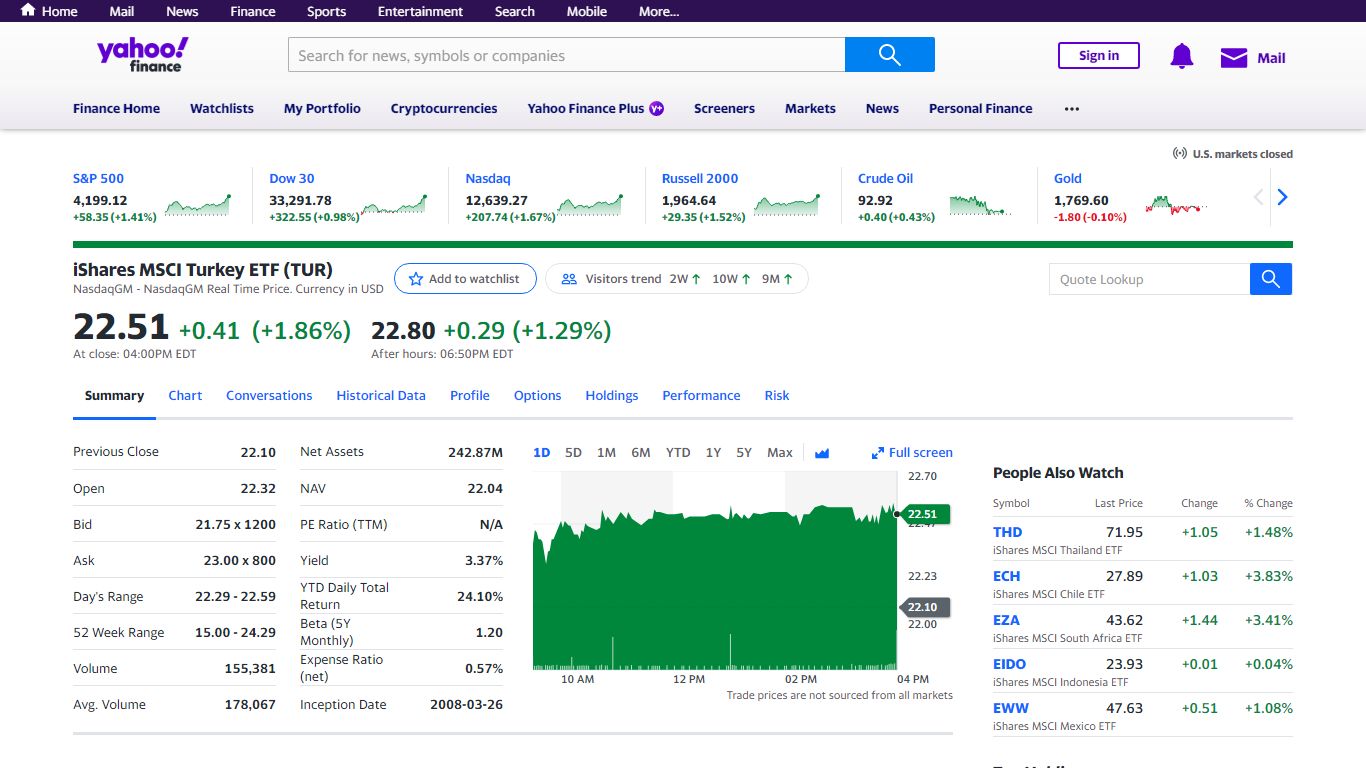Click the Net Assets value 242.87M
Screen dimensions: 1366x768
coord(475,452)
